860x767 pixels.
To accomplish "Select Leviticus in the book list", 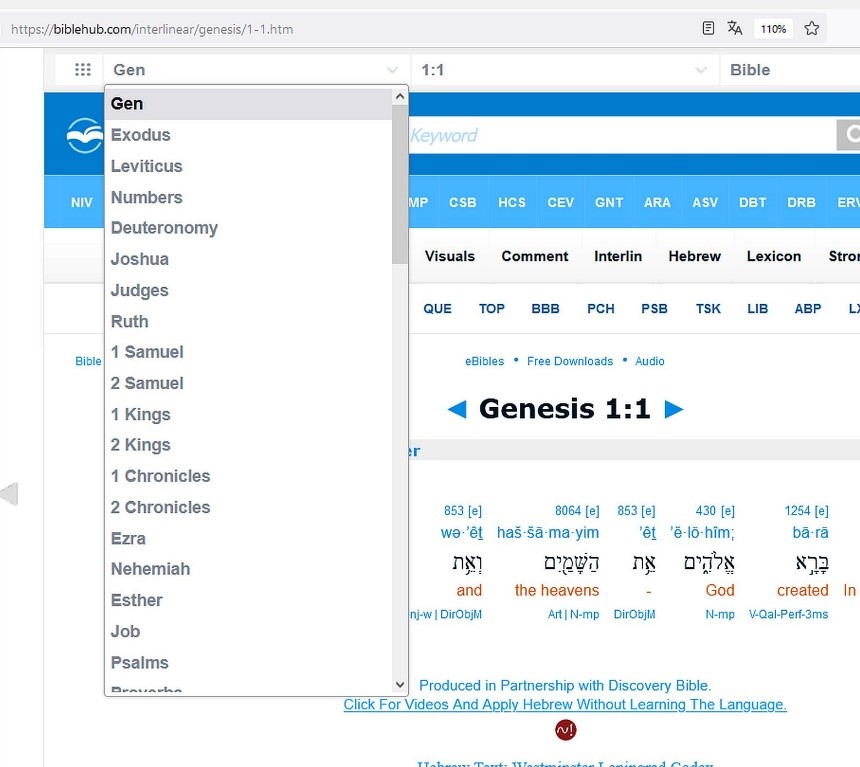I will (248, 166).
